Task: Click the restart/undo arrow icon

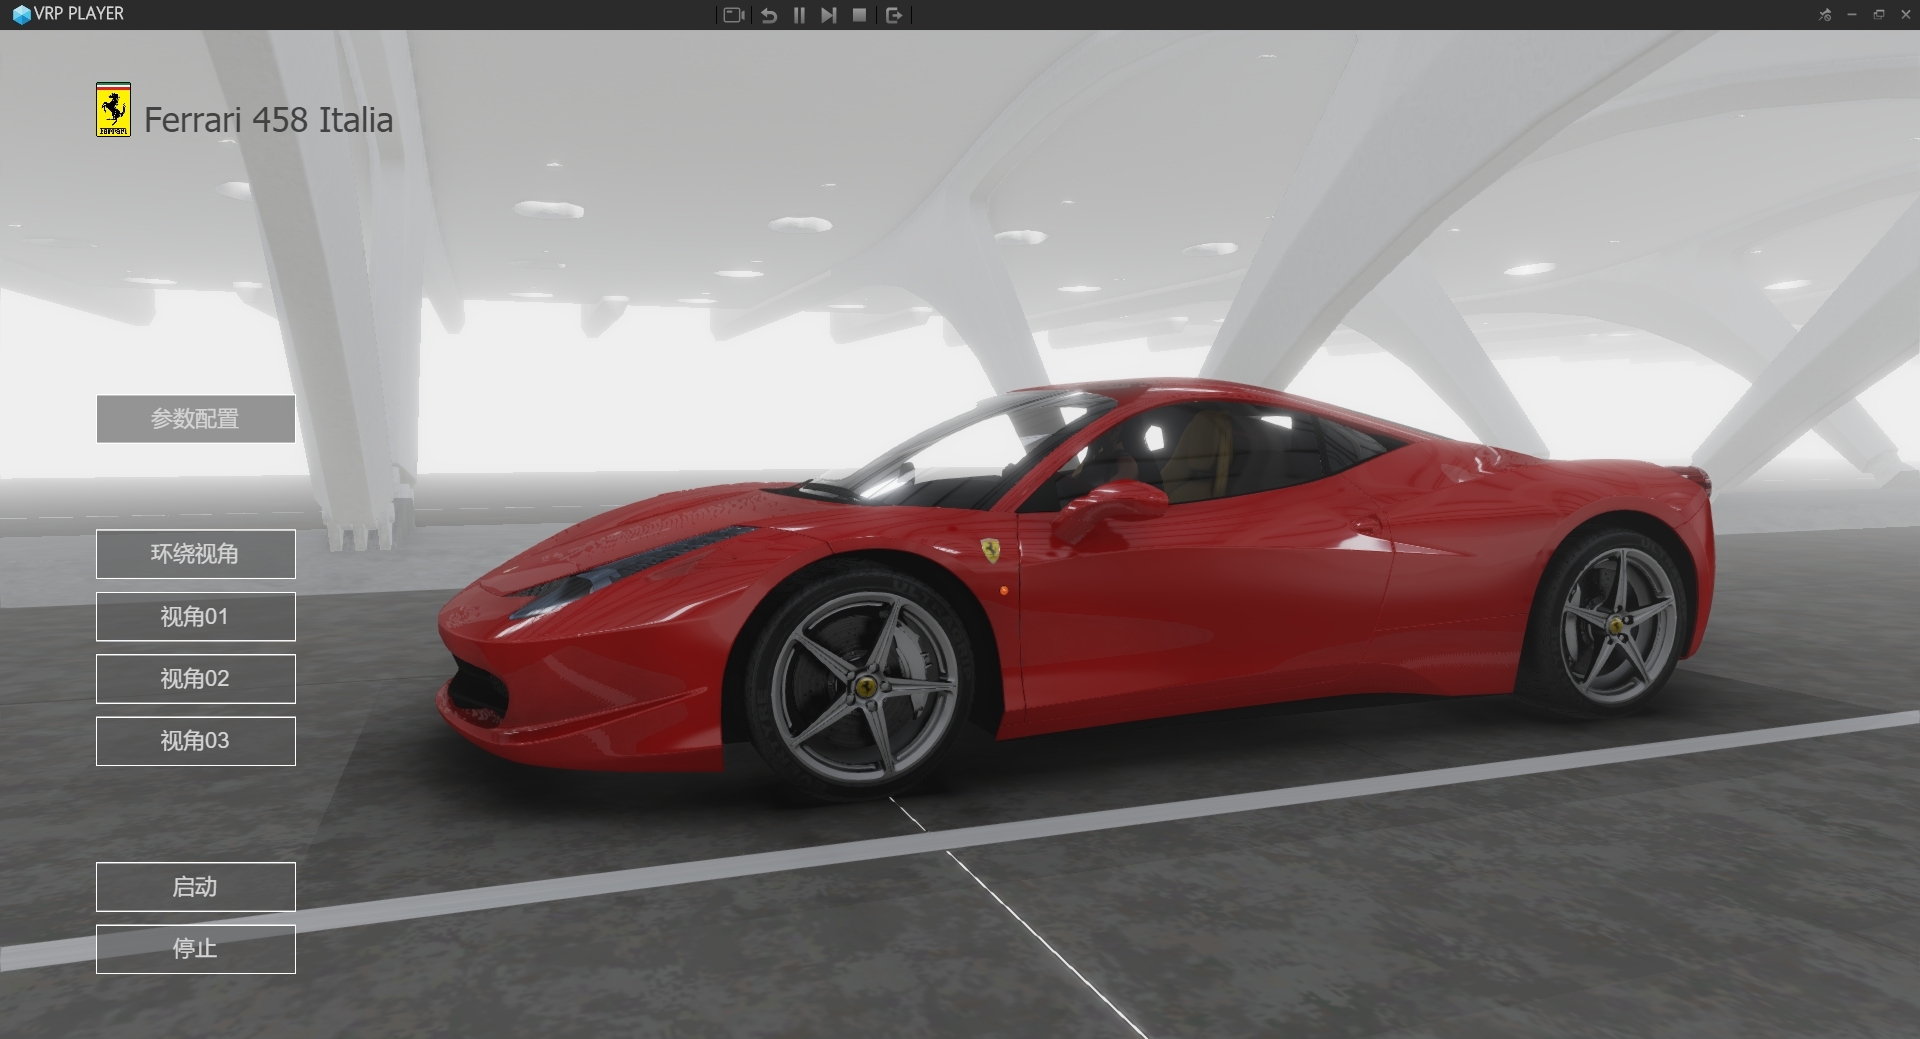Action: (x=769, y=15)
